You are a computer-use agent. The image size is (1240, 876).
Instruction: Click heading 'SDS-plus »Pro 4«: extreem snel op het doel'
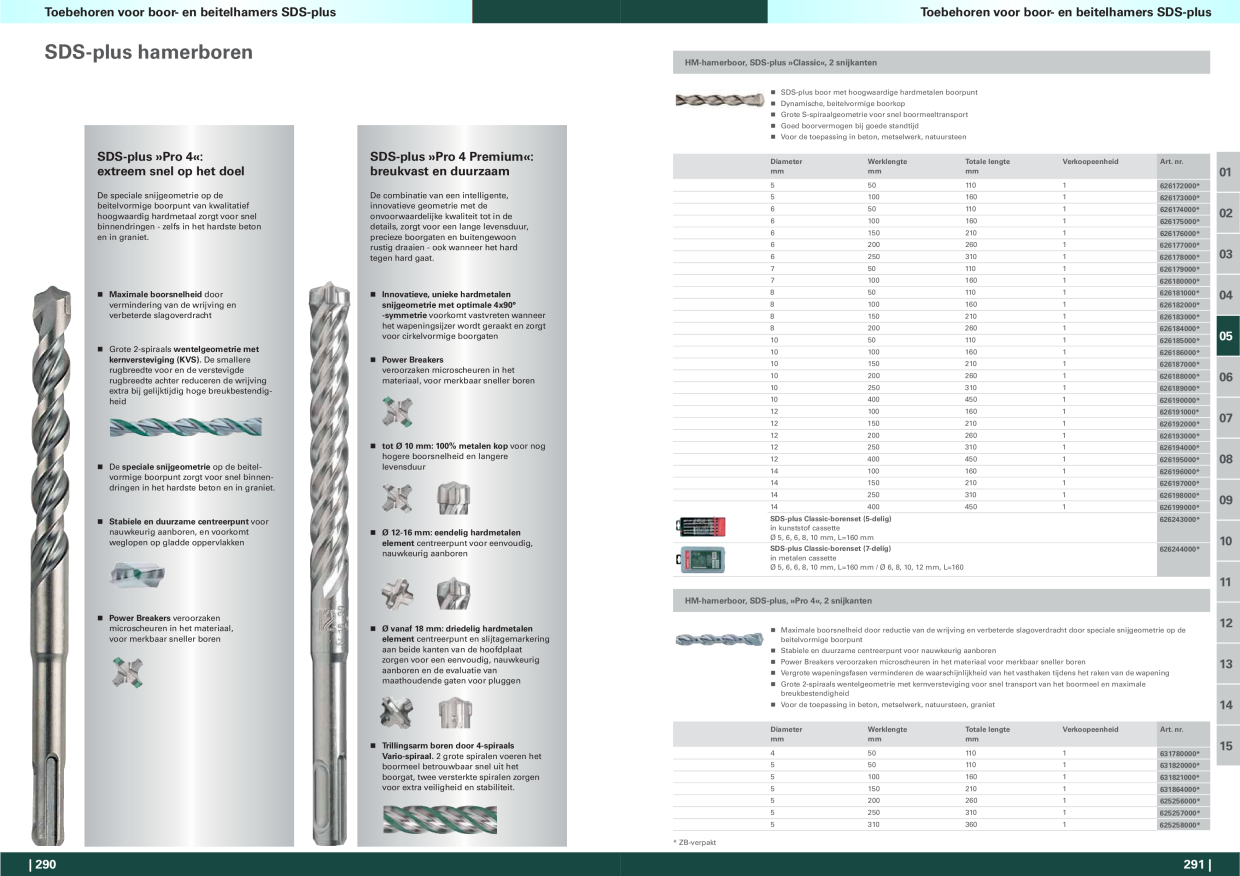click(x=170, y=164)
